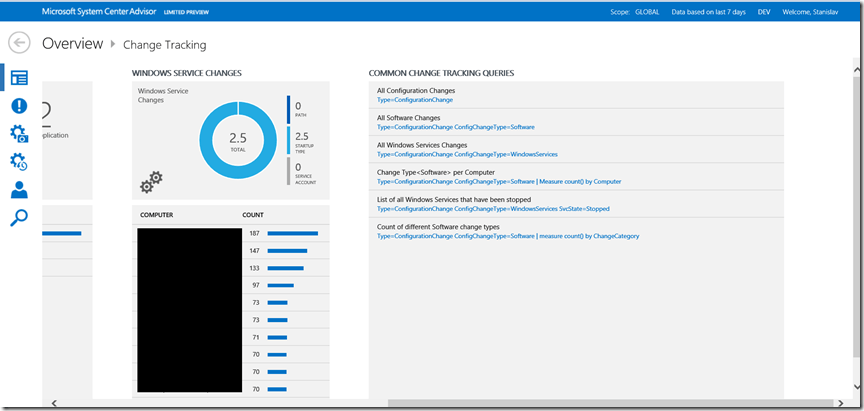Screen dimensions: 864x411
Task: Open the alerts exclamation sidebar icon
Action: 18,106
